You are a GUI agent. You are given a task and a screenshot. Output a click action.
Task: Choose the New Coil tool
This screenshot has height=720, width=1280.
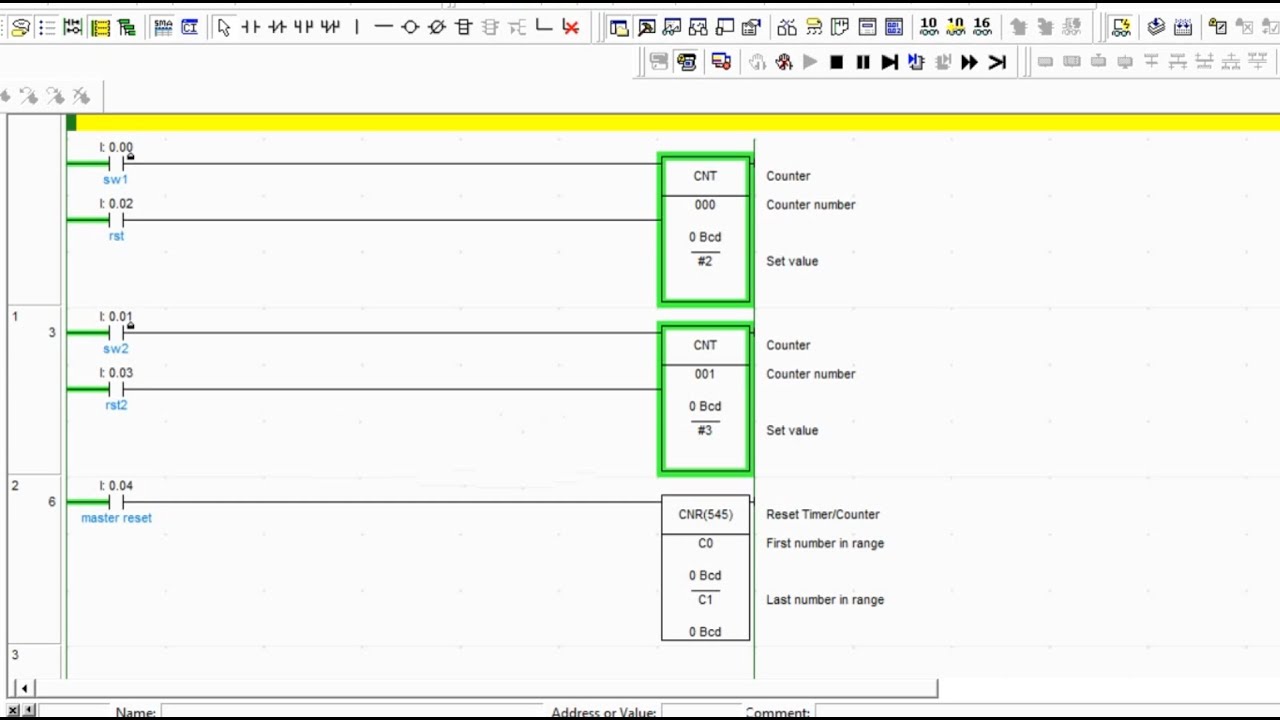click(410, 27)
